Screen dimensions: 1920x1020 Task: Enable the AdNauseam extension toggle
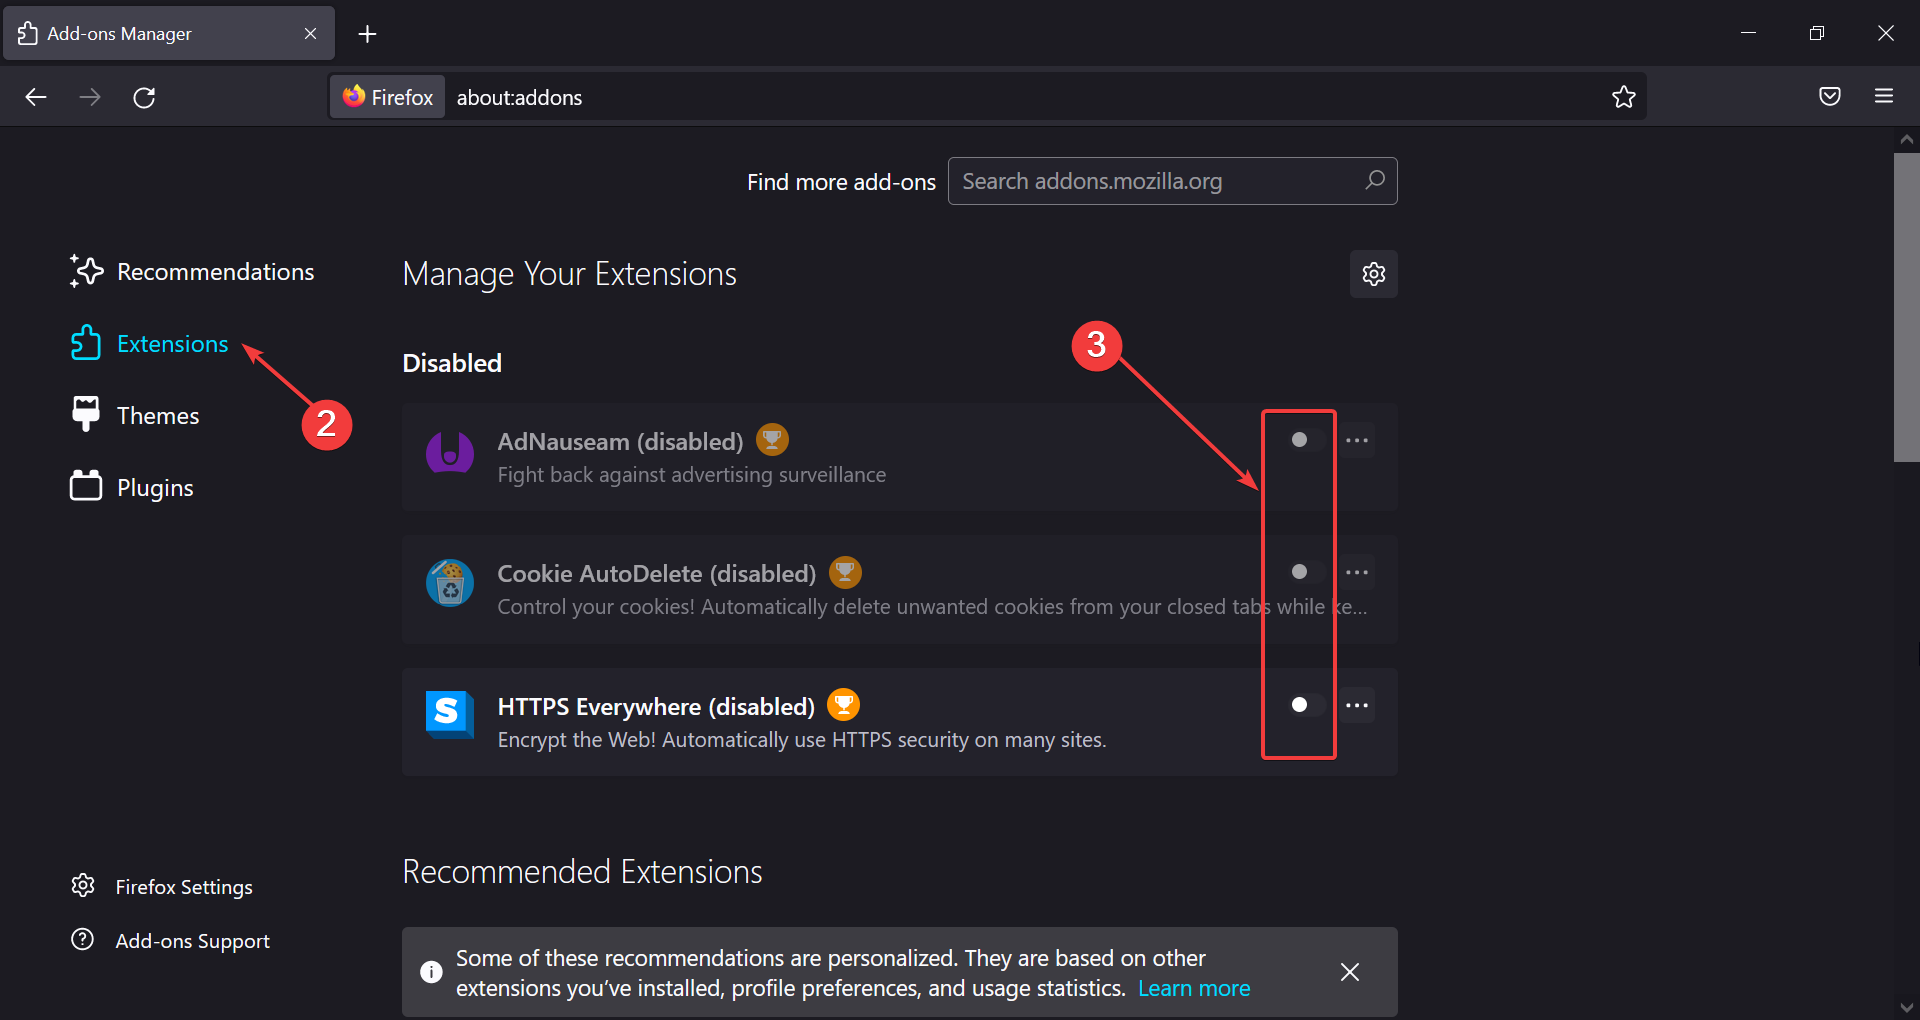(x=1306, y=440)
